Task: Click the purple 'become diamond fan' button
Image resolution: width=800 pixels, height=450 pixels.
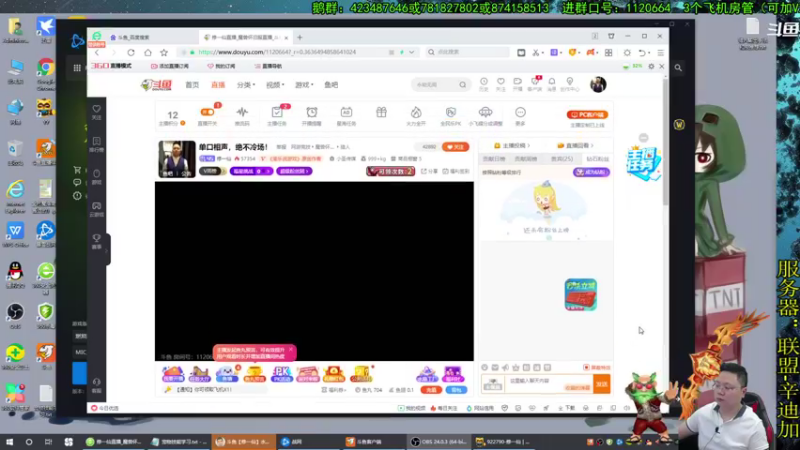Action: click(591, 172)
